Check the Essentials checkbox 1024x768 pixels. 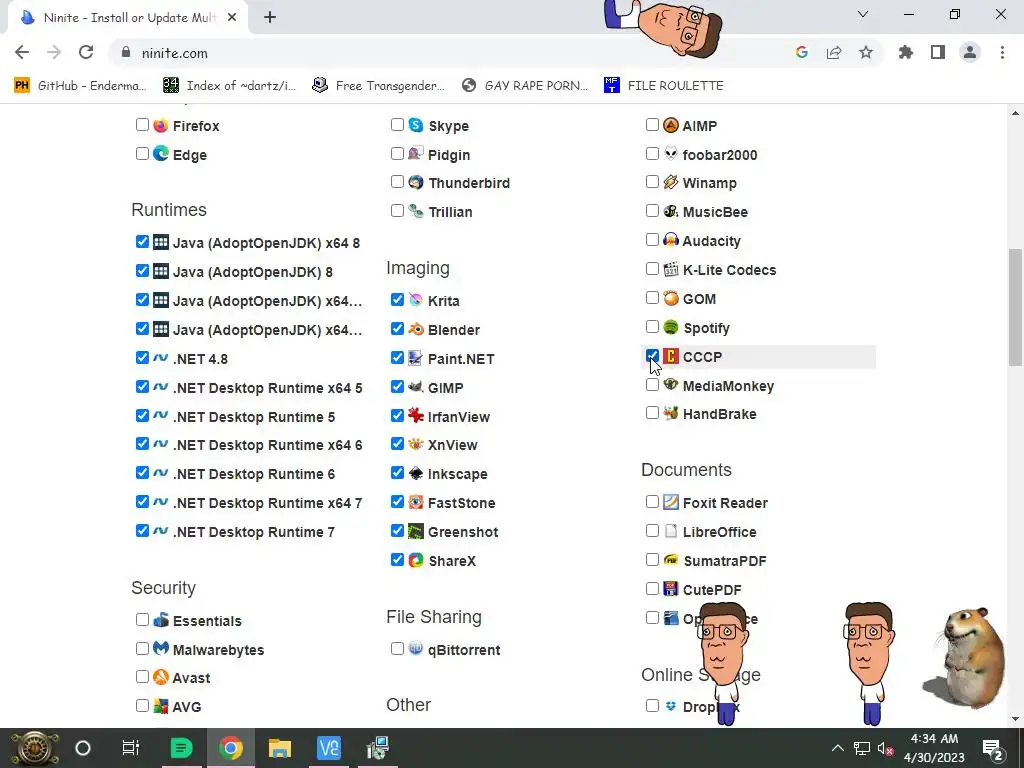click(142, 620)
